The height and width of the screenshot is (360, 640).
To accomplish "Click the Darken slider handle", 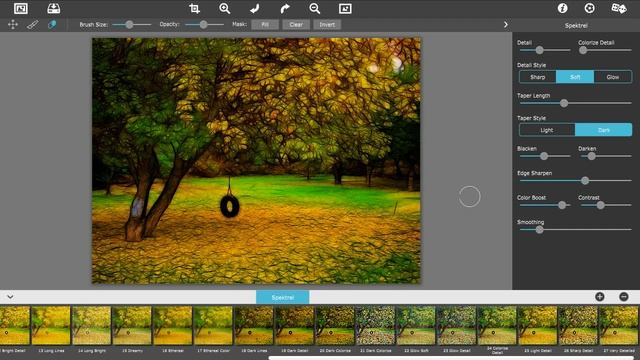I will tap(591, 156).
